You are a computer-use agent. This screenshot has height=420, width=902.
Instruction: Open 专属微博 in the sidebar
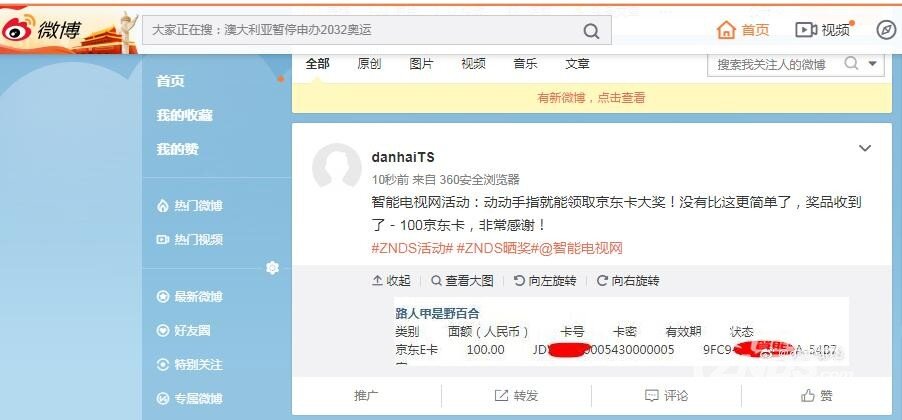coord(190,399)
